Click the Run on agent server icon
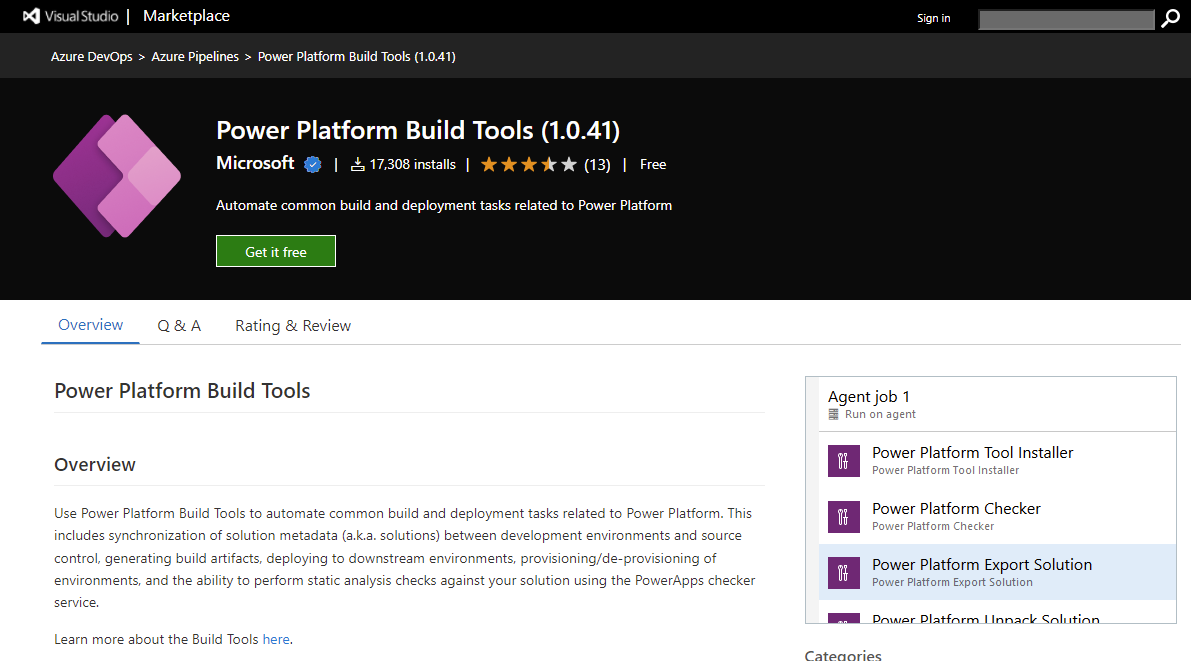This screenshot has height=661, width=1191. point(833,414)
